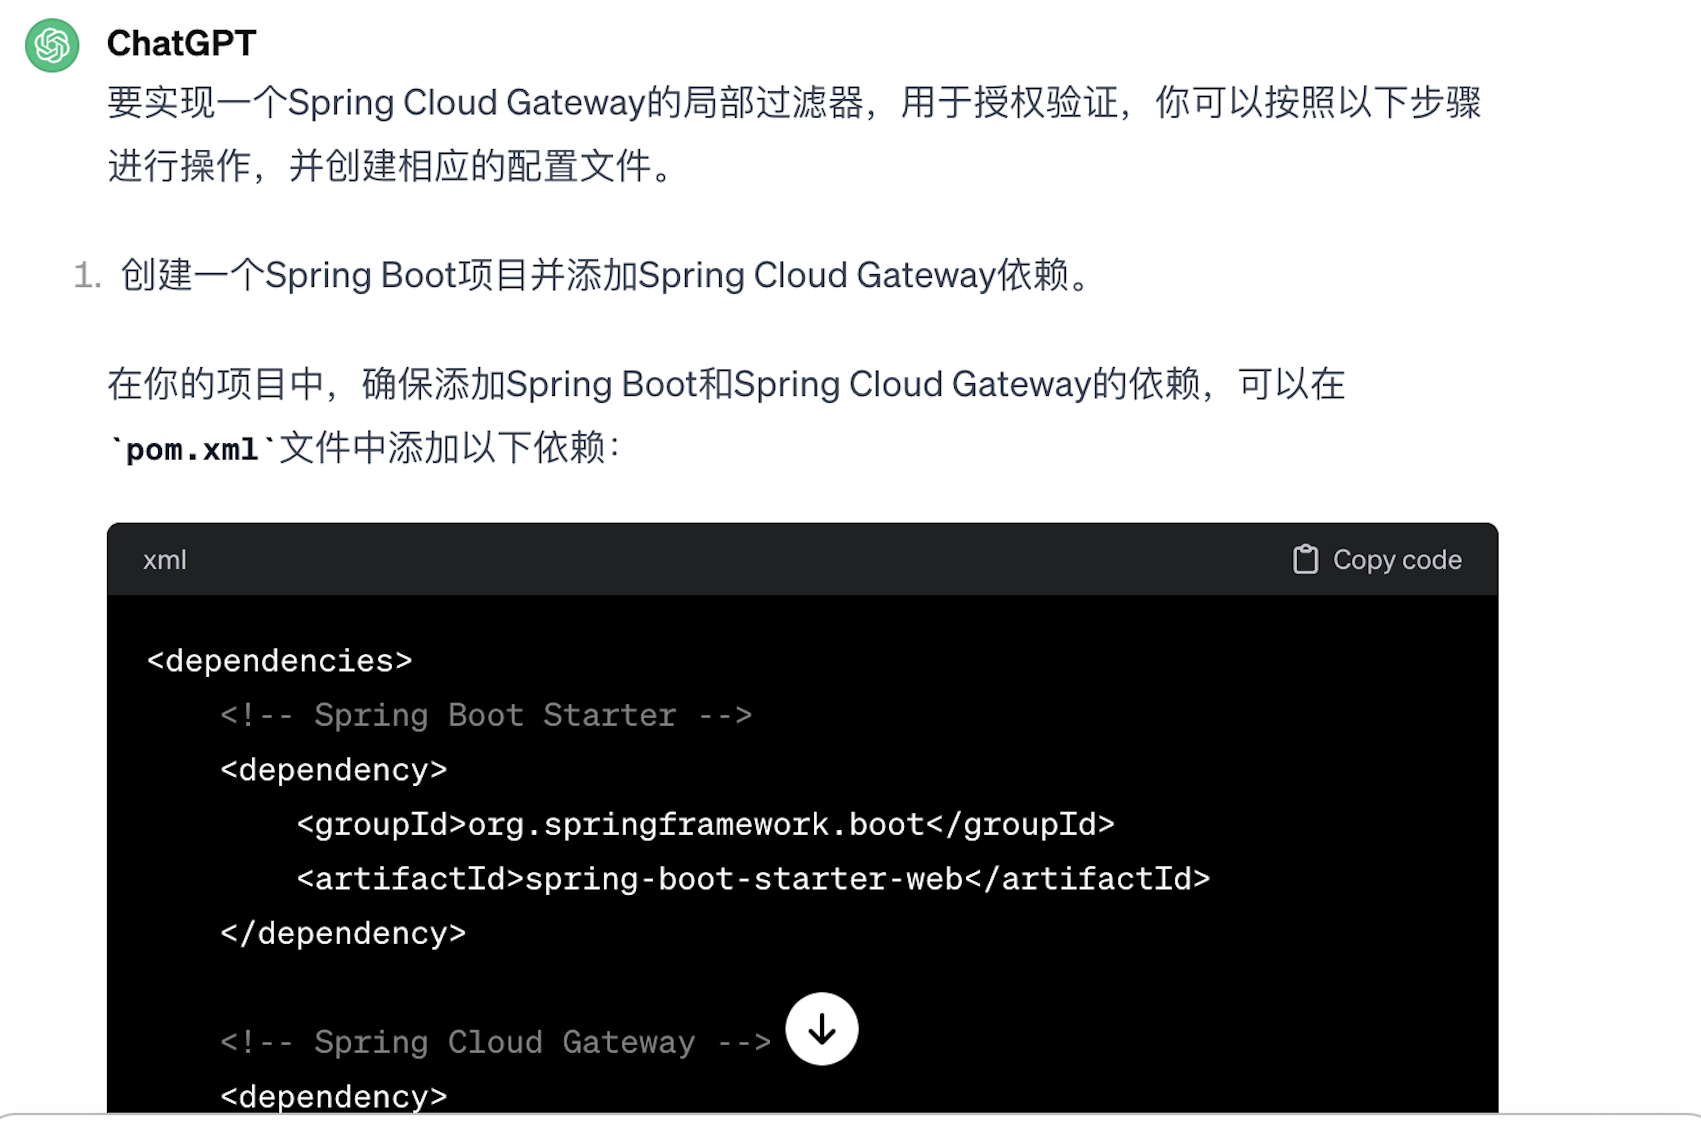The width and height of the screenshot is (1701, 1122).
Task: Click the pom.xml inline code text
Action: [x=192, y=449]
